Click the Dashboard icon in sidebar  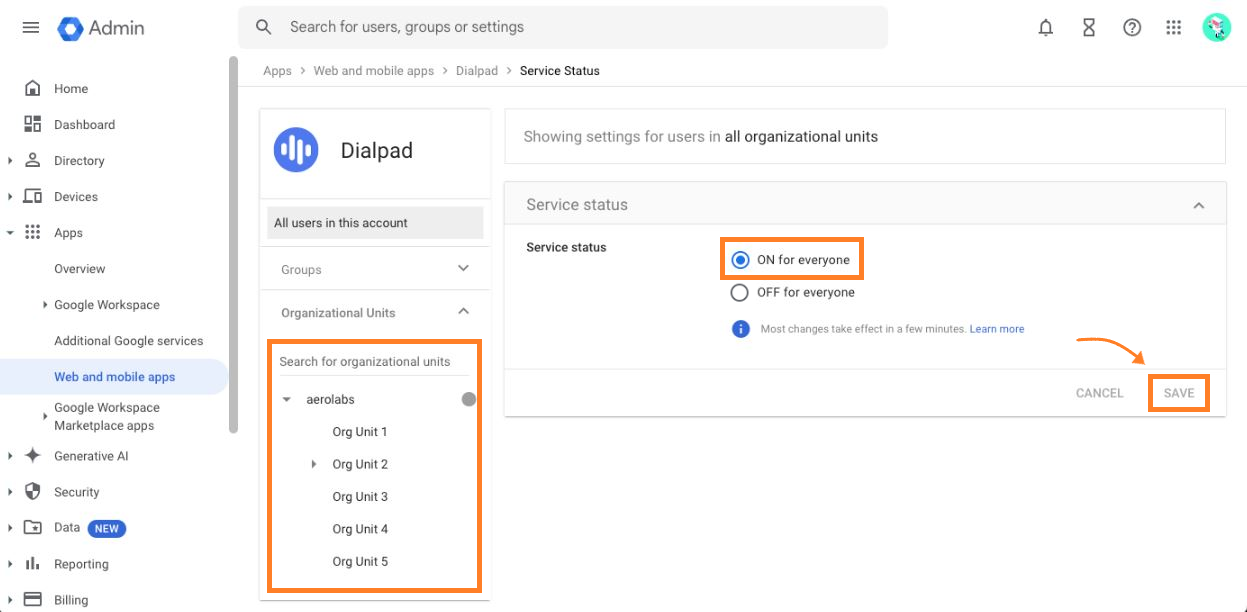point(33,124)
